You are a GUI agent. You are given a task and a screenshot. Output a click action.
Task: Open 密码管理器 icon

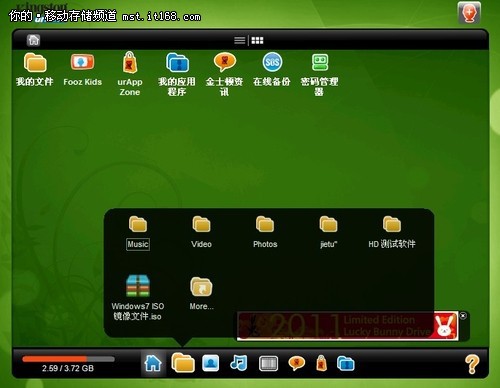click(x=320, y=62)
